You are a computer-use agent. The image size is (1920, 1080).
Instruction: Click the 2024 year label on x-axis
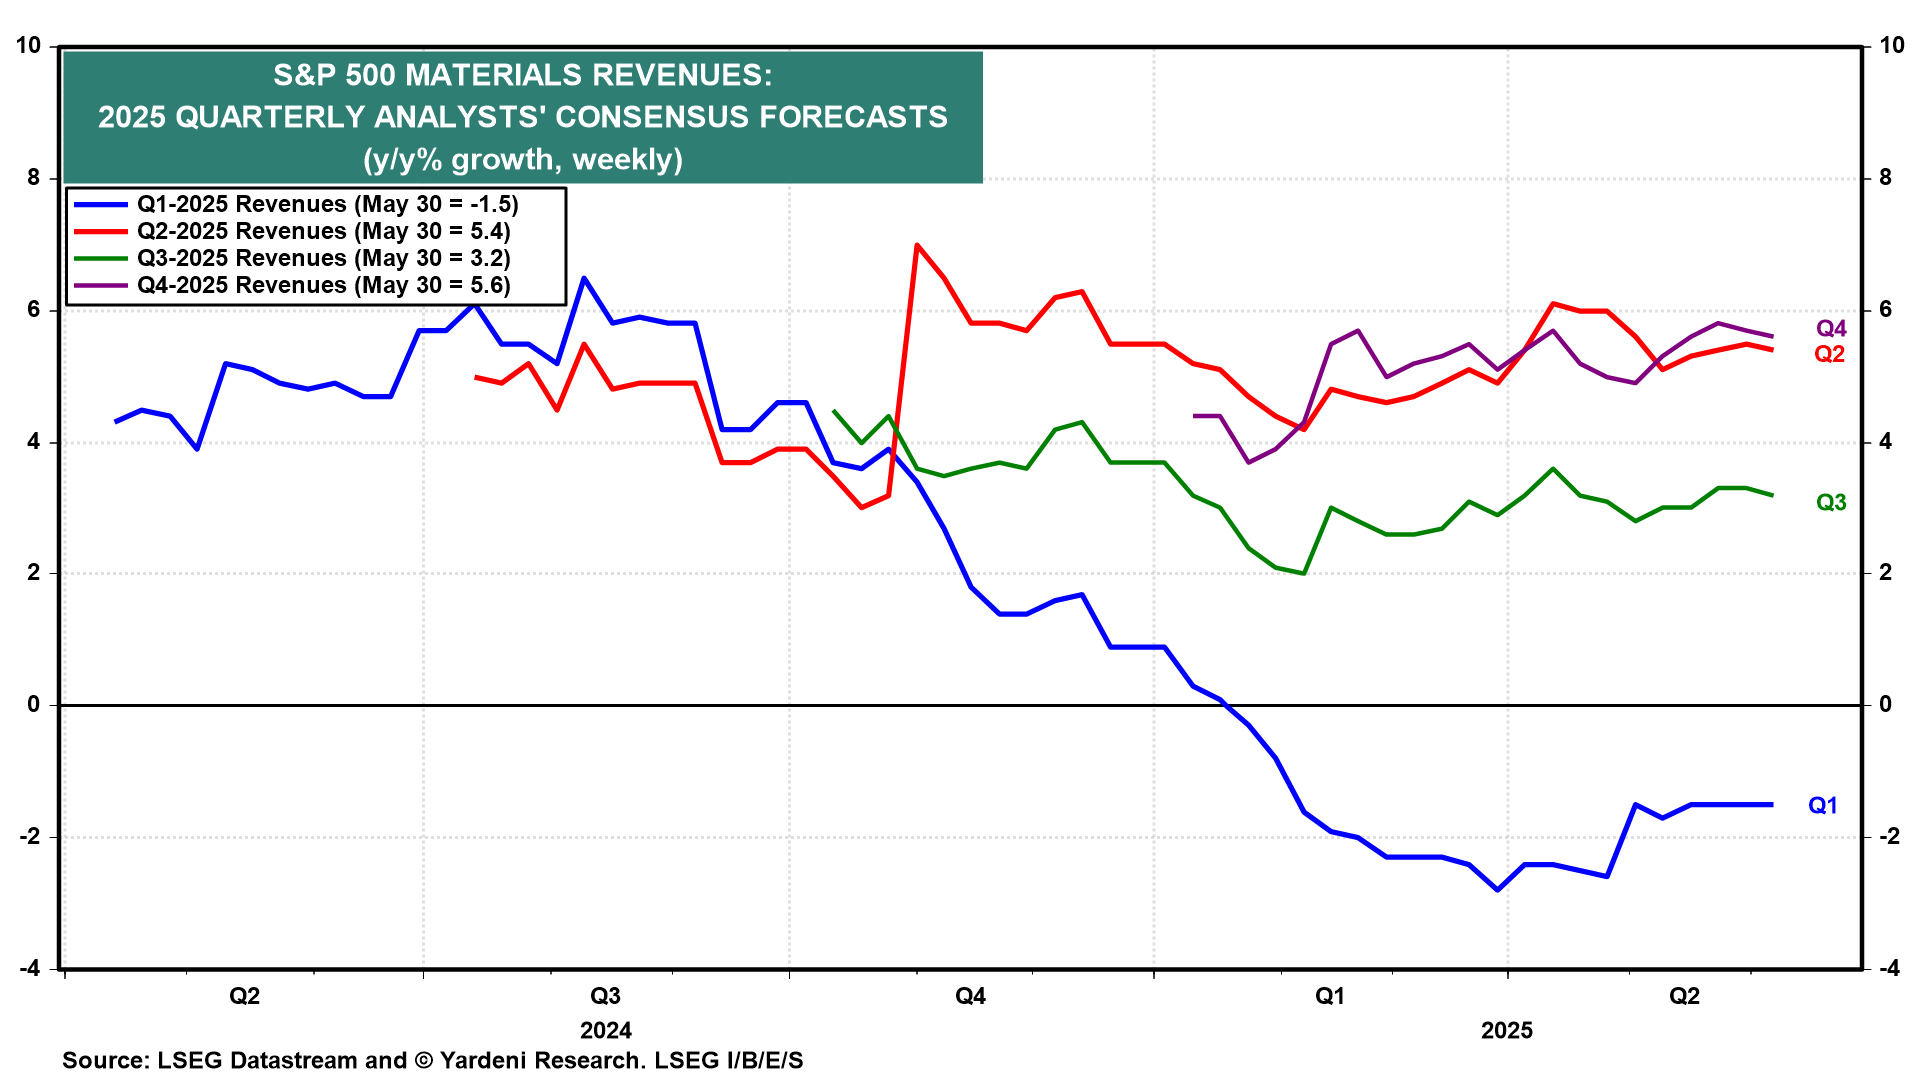[x=606, y=1031]
